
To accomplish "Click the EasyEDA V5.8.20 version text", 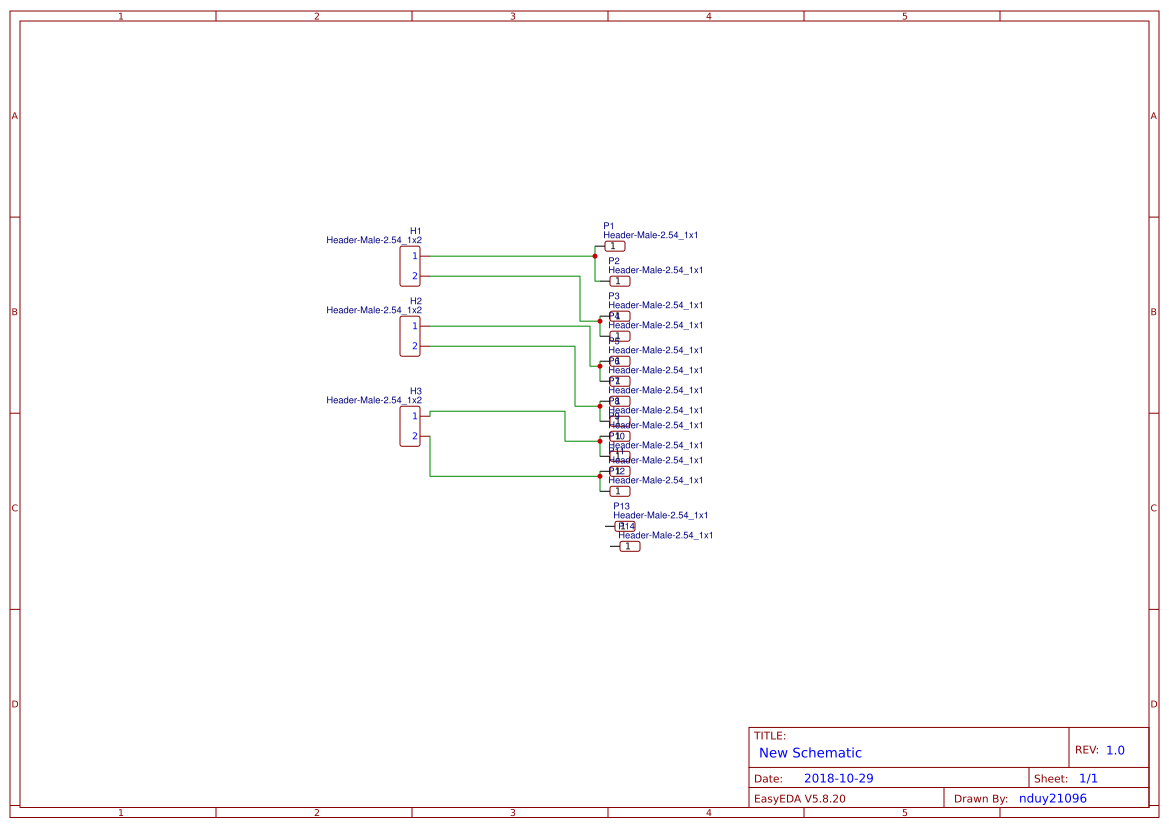I will 799,798.
